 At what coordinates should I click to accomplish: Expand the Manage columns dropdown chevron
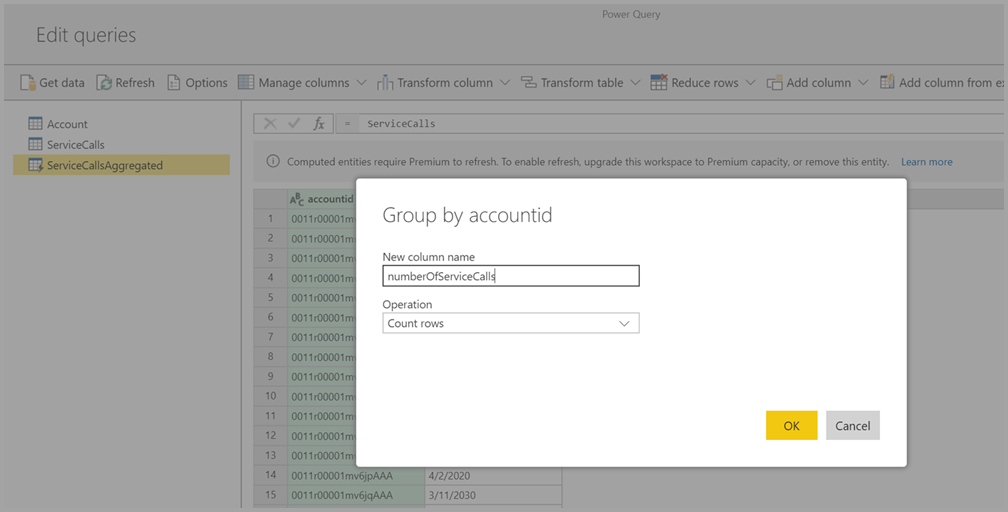pos(361,83)
